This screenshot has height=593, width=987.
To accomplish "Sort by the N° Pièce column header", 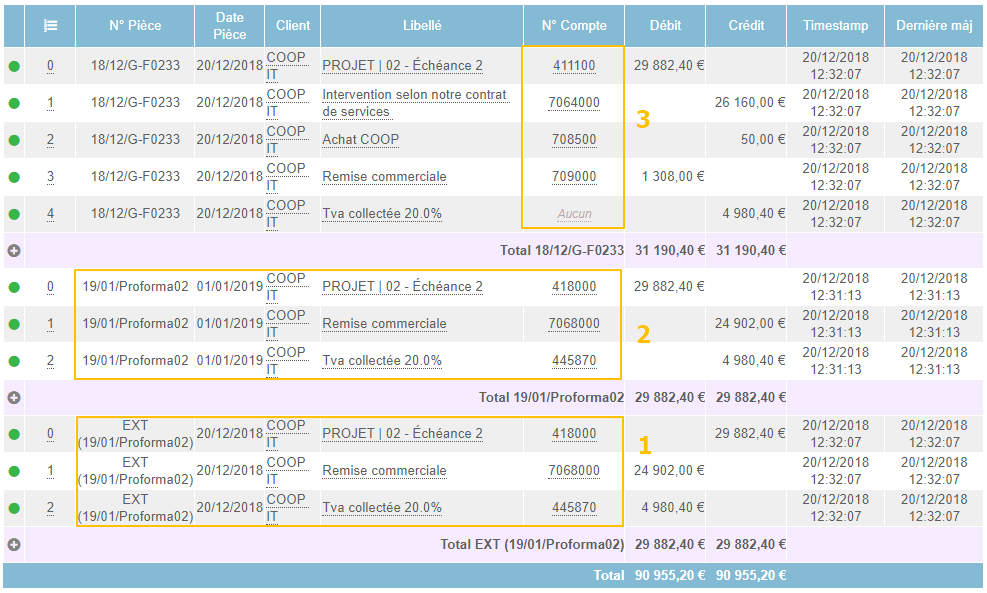I will click(135, 26).
